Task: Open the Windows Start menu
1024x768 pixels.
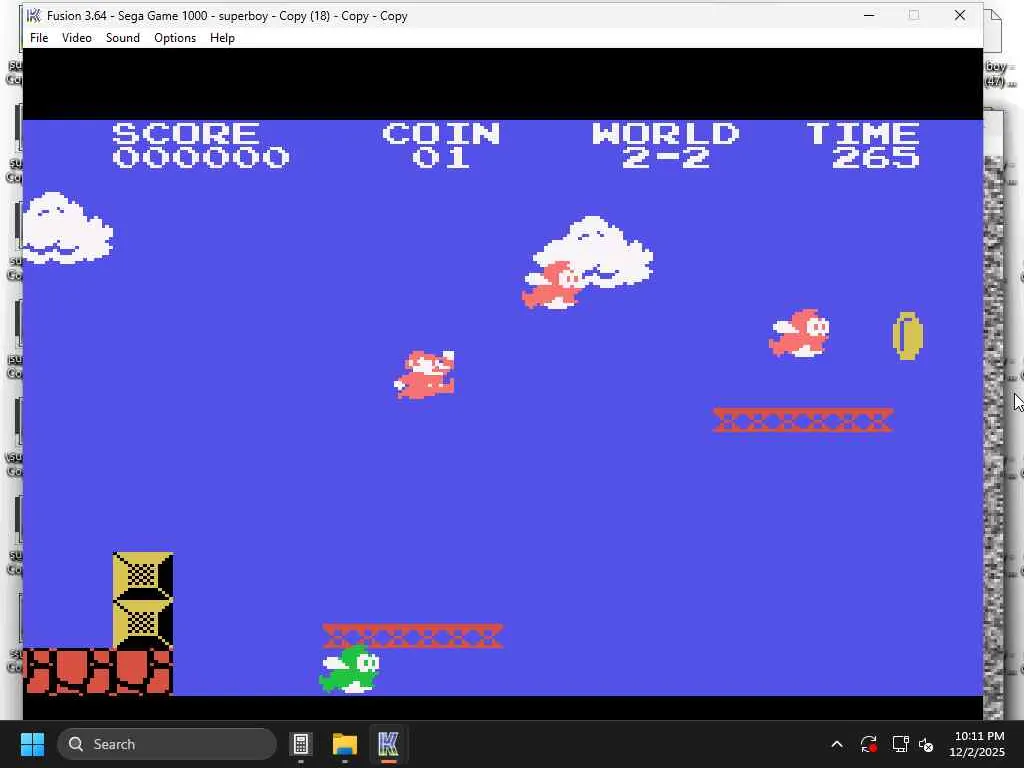Action: [x=32, y=744]
